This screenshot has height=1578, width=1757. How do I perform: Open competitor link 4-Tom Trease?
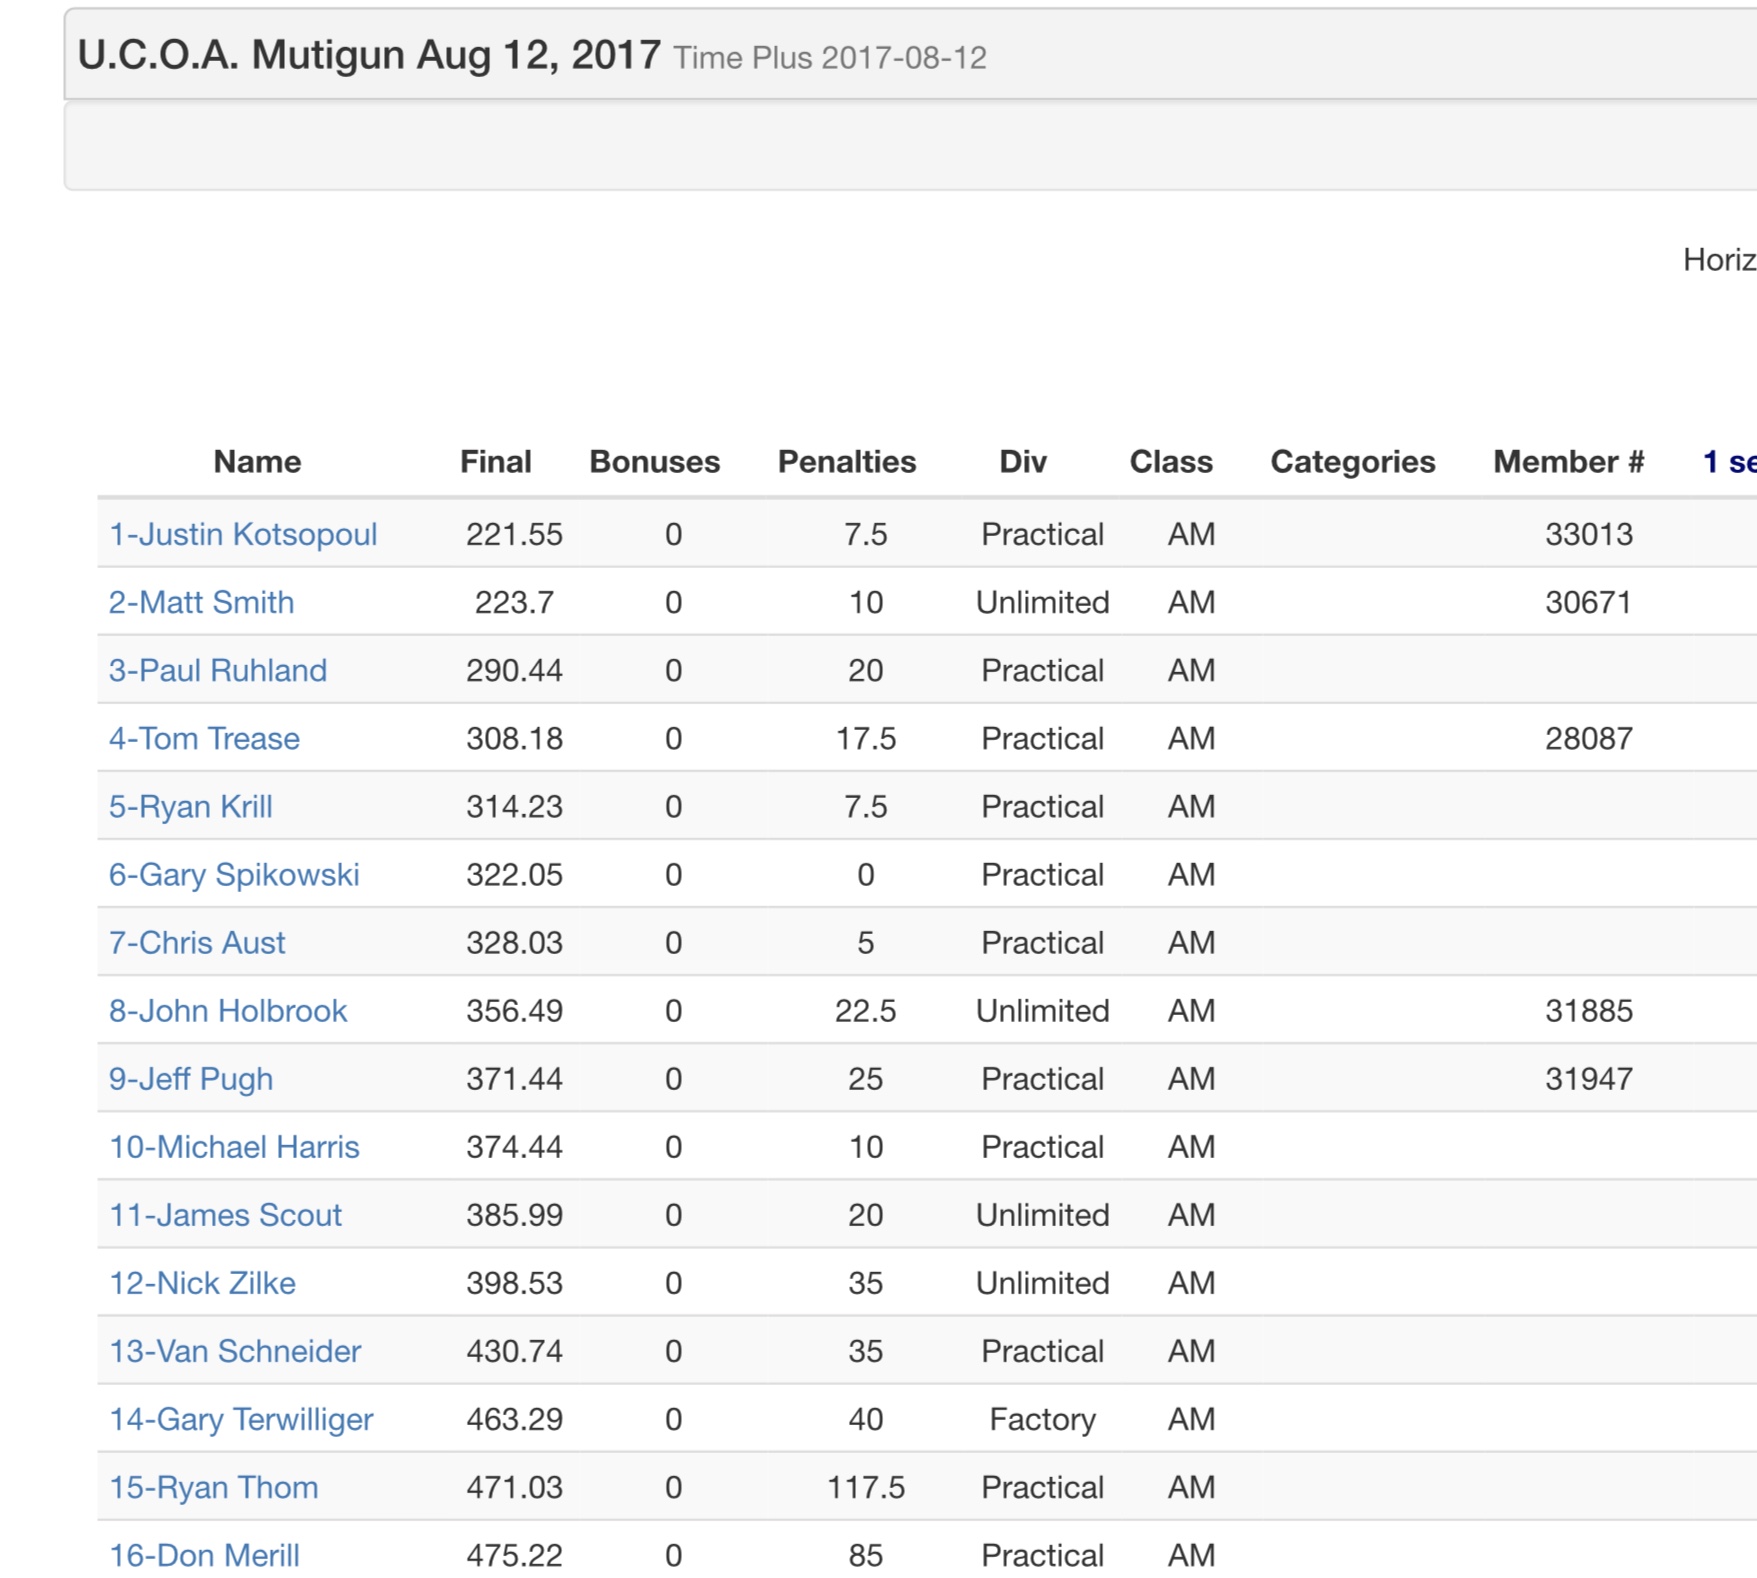(x=204, y=738)
